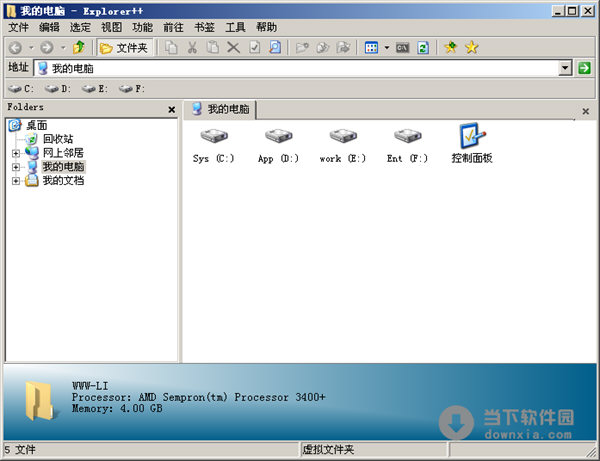Click the Processor info text line
The image size is (600, 461).
199,397
